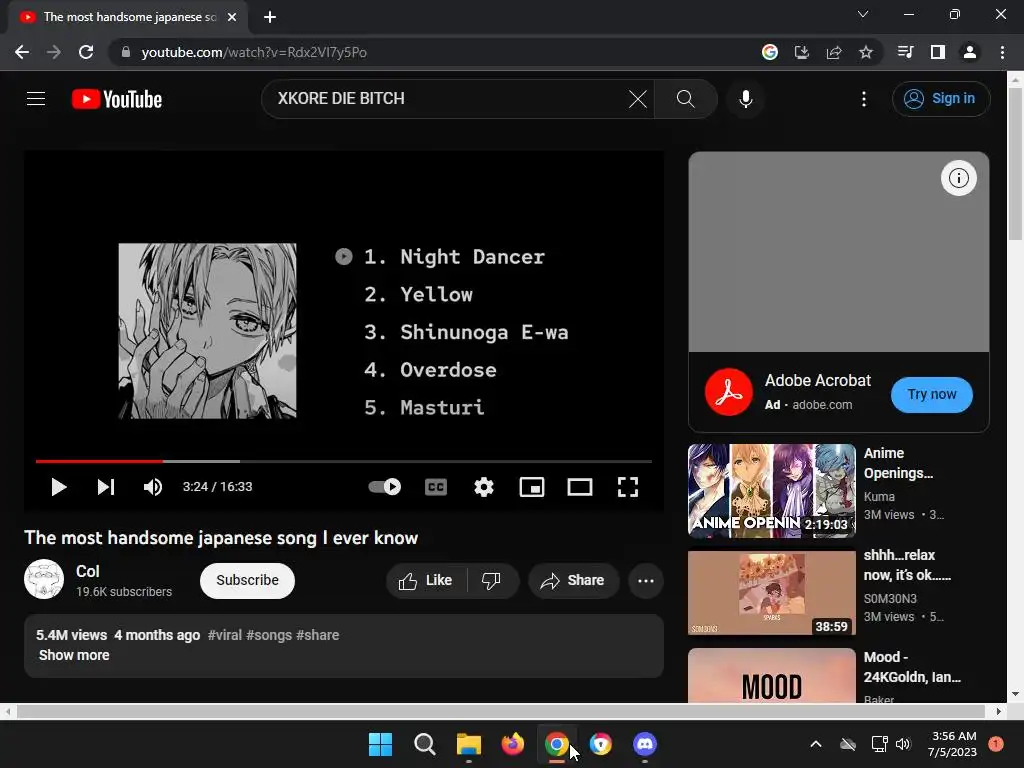Click the install app icon in address bar
Viewport: 1024px width, 768px height.
pos(802,52)
